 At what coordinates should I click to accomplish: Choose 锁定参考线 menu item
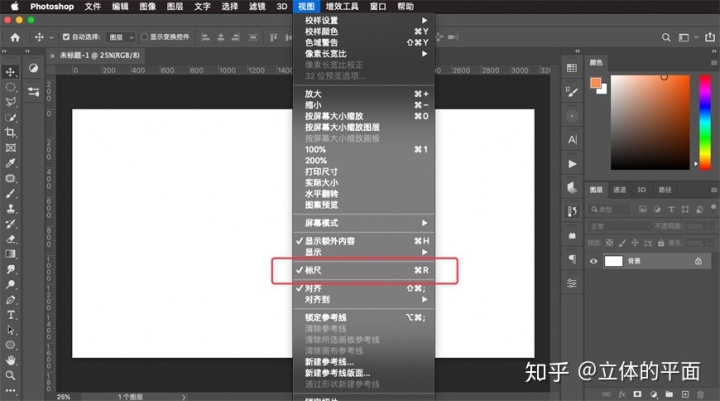(x=364, y=317)
